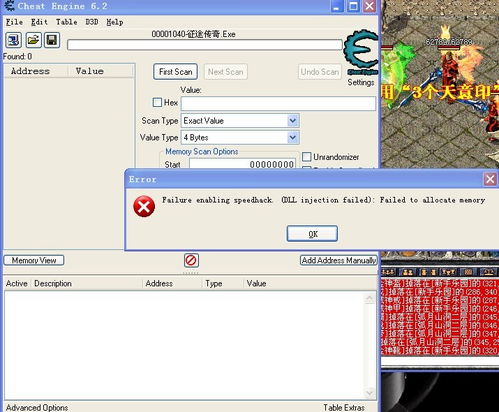The height and width of the screenshot is (412, 499).
Task: Click the Next Scan button
Action: point(226,72)
